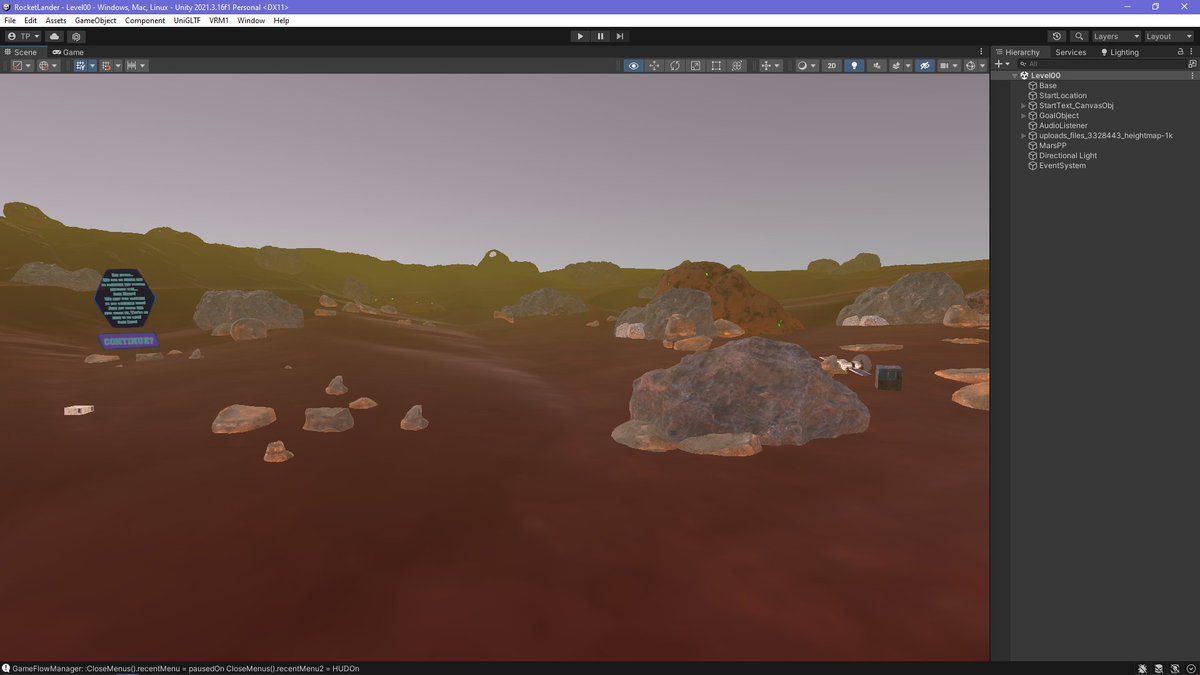Toggle the global/local handle rotation button
The width and height of the screenshot is (1200, 675).
tap(48, 66)
